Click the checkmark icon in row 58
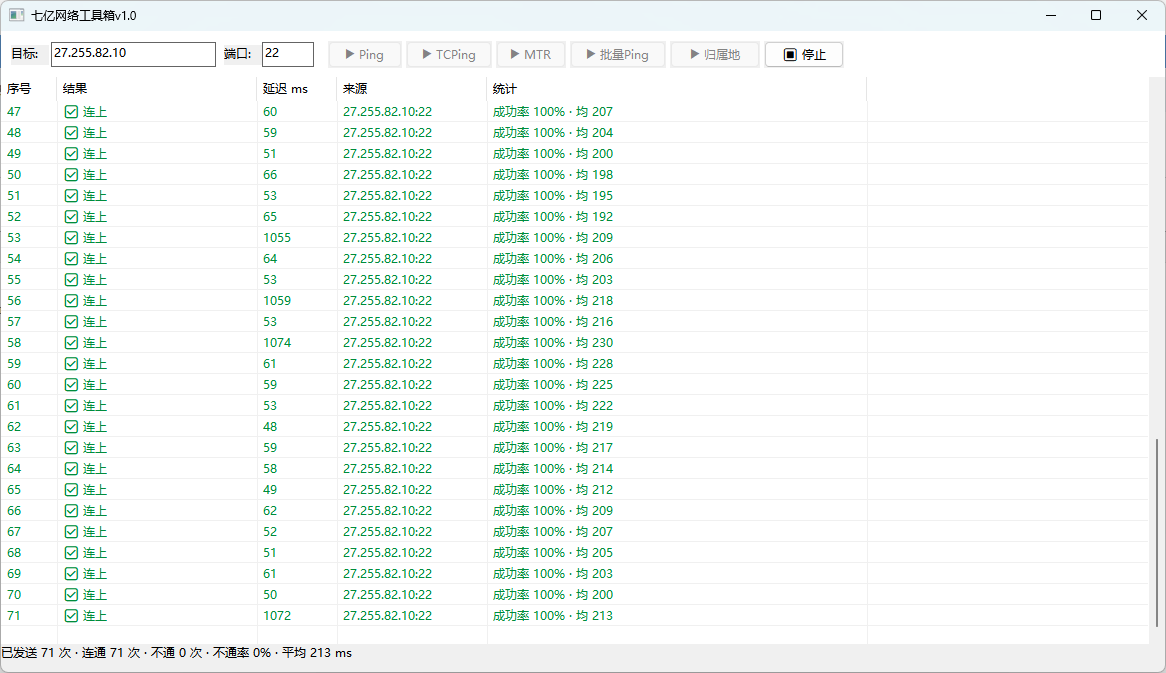This screenshot has width=1166, height=673. [71, 343]
